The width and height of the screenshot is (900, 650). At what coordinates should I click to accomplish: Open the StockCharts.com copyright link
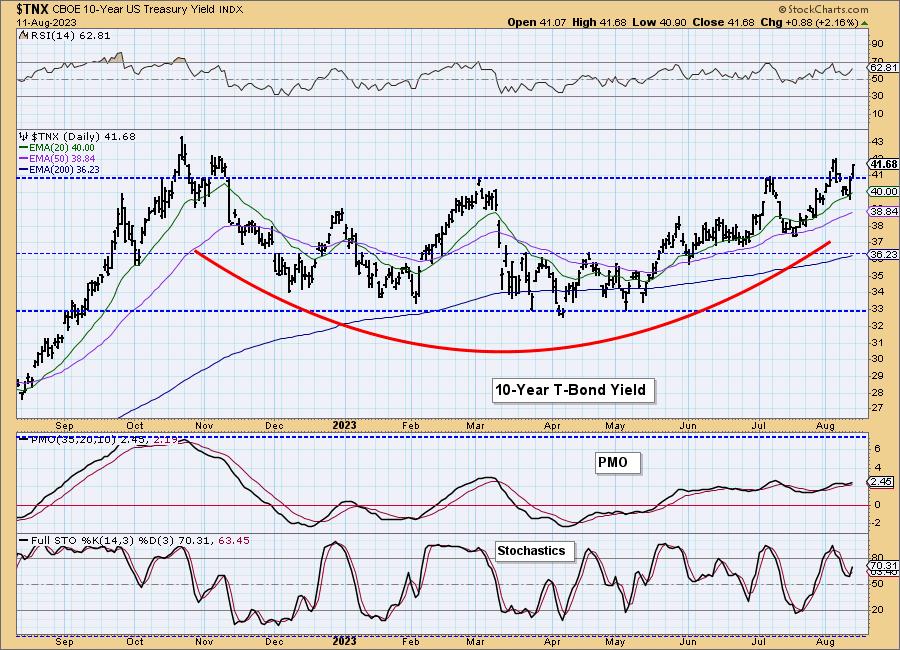pyautogui.click(x=823, y=9)
